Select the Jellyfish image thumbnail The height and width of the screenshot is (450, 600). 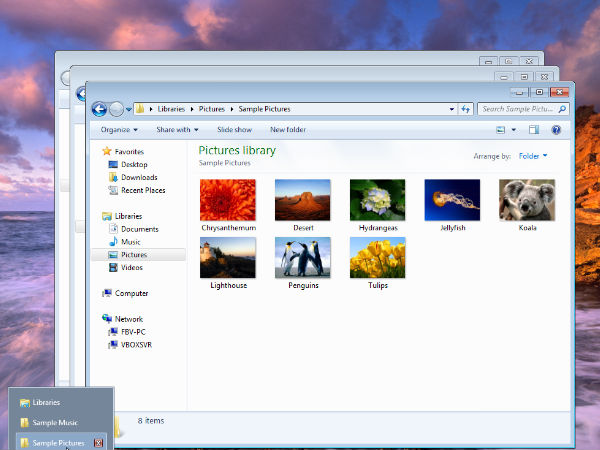[x=452, y=200]
